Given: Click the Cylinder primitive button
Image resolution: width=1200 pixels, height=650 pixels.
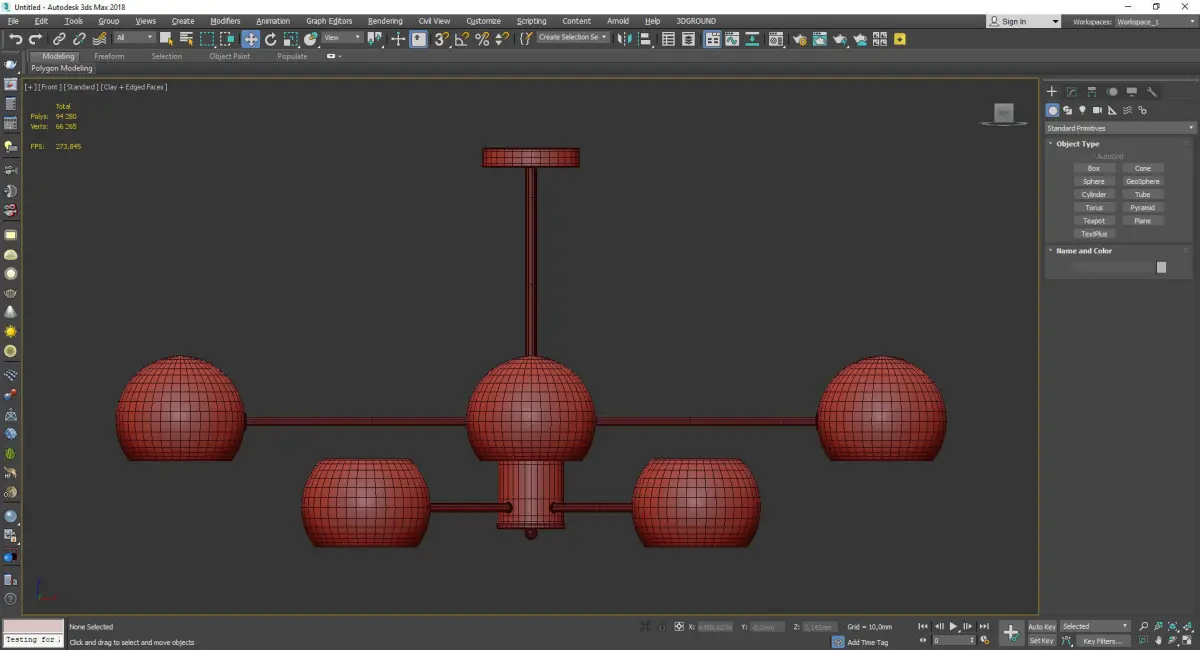Looking at the screenshot, I should (1094, 195).
